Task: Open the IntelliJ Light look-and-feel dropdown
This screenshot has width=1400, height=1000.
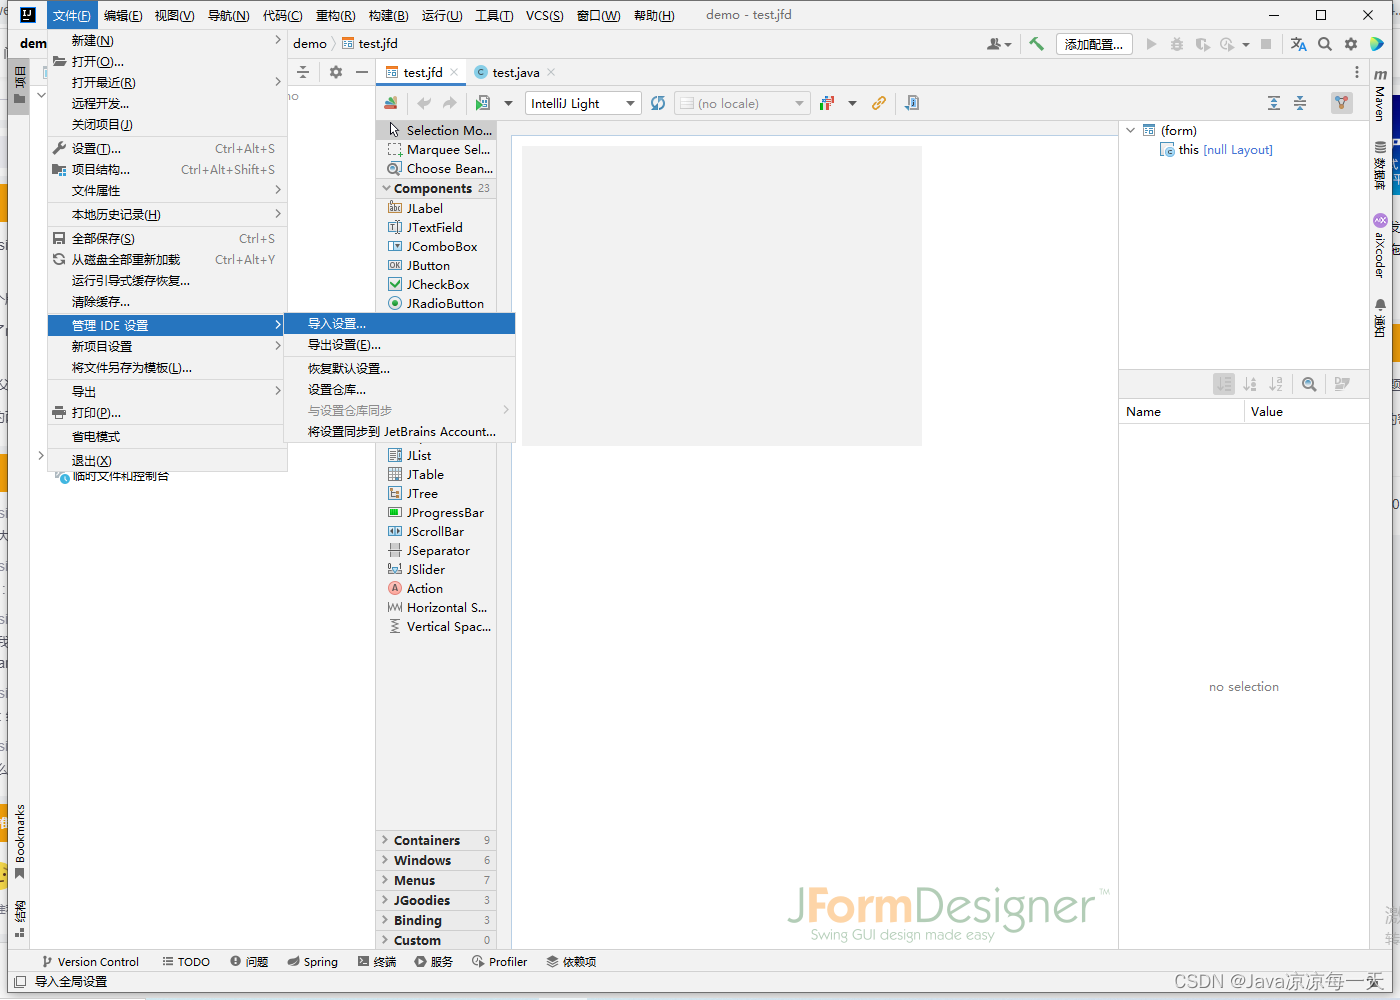Action: (583, 103)
